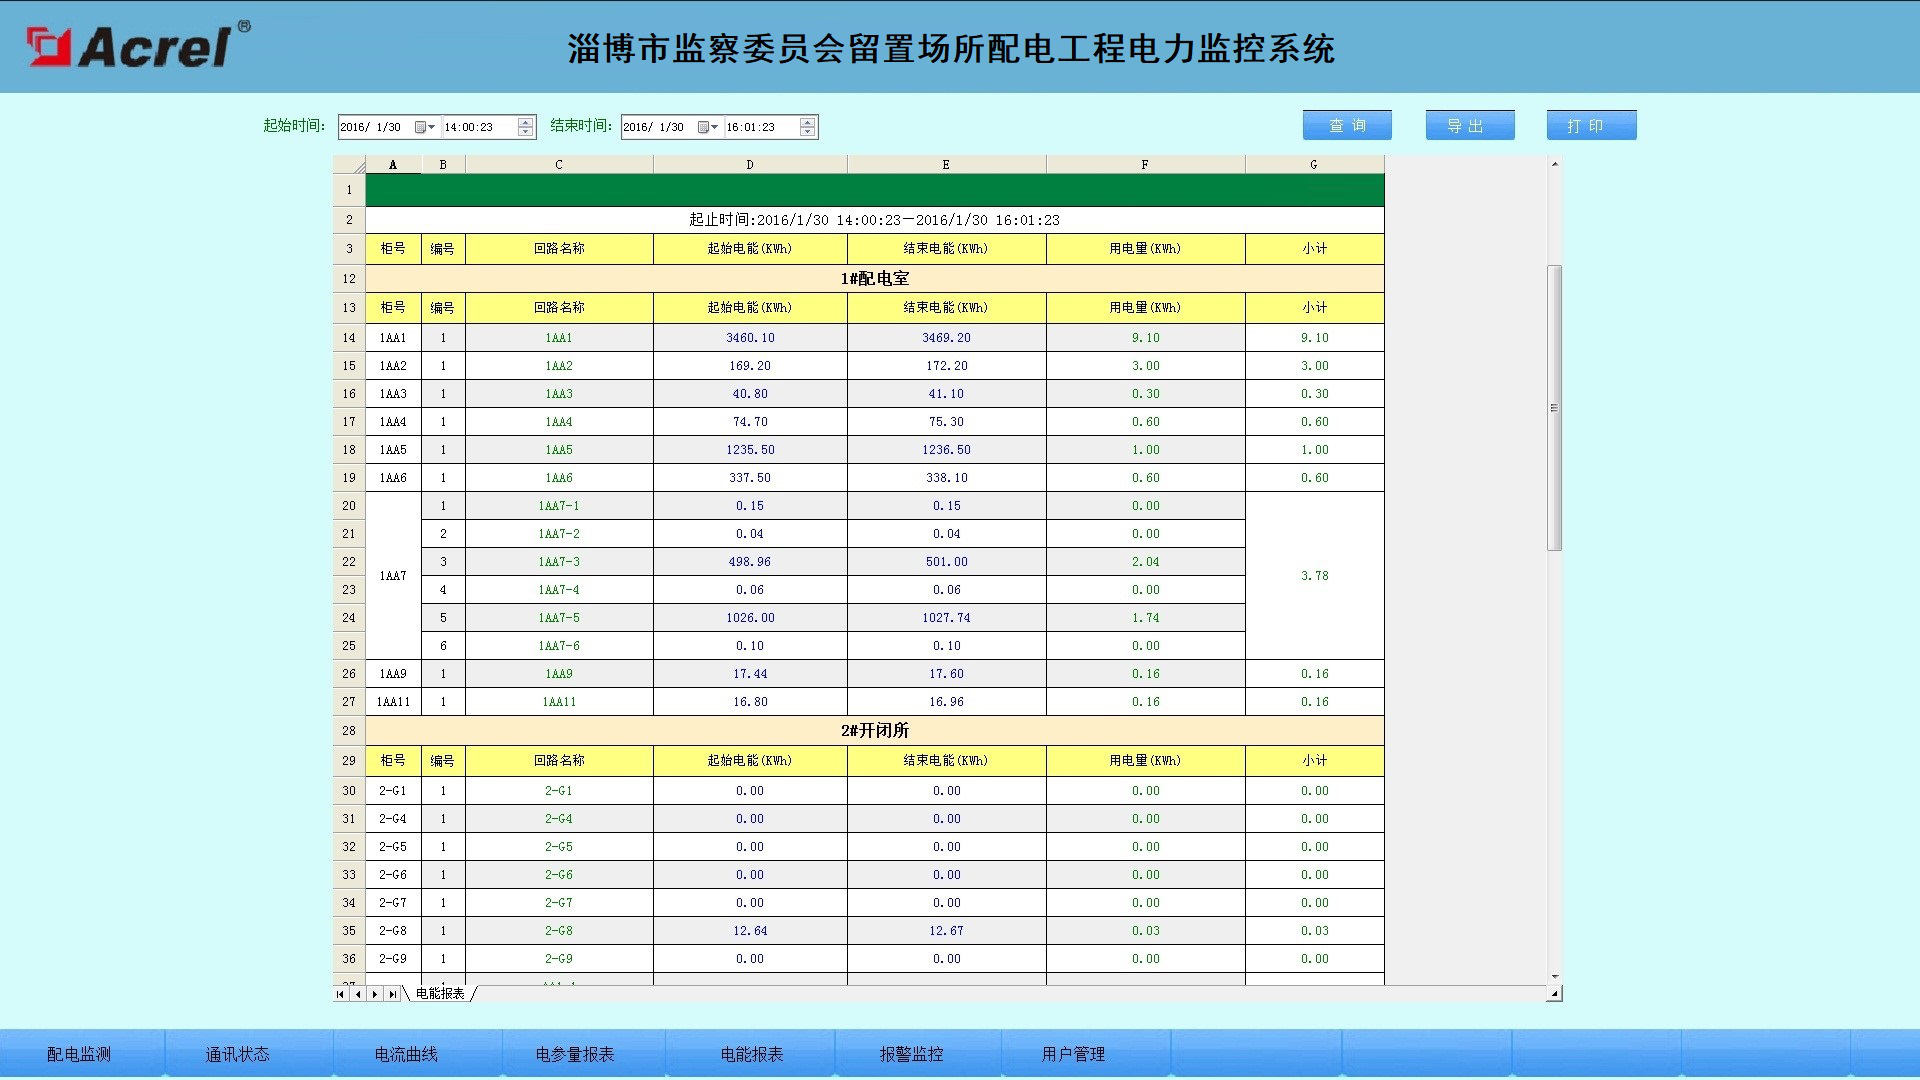Click the 导出 export button
Image resolution: width=1920 pixels, height=1080 pixels.
1469,125
